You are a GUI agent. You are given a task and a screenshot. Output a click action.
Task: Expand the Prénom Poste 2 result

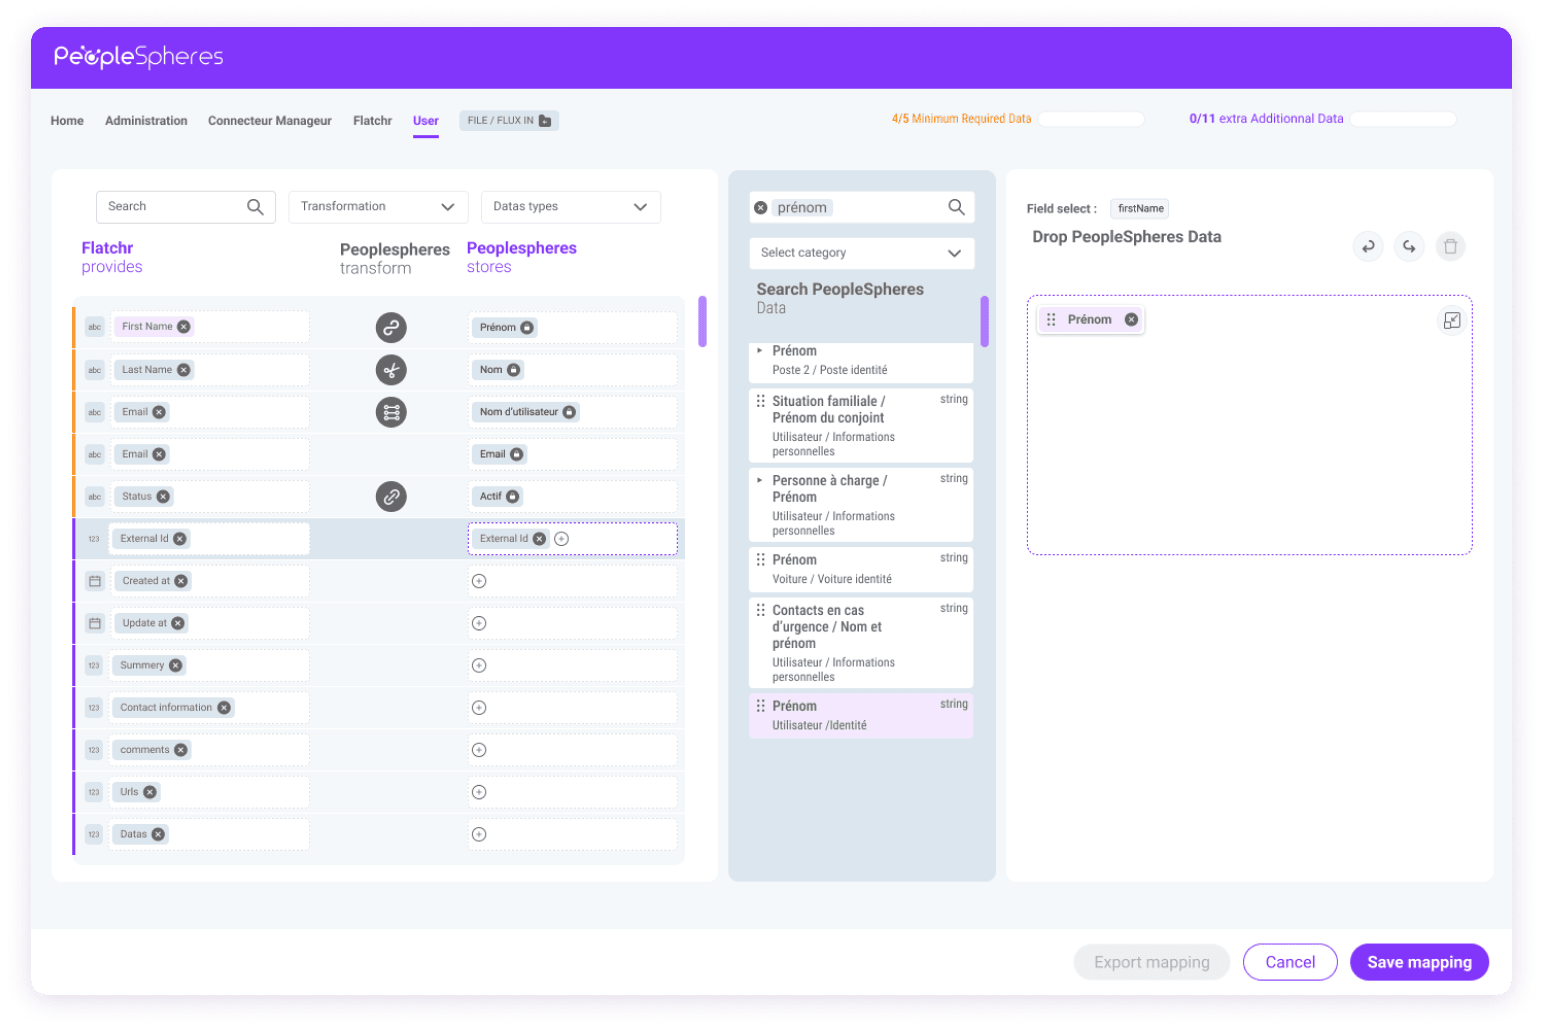pyautogui.click(x=760, y=351)
